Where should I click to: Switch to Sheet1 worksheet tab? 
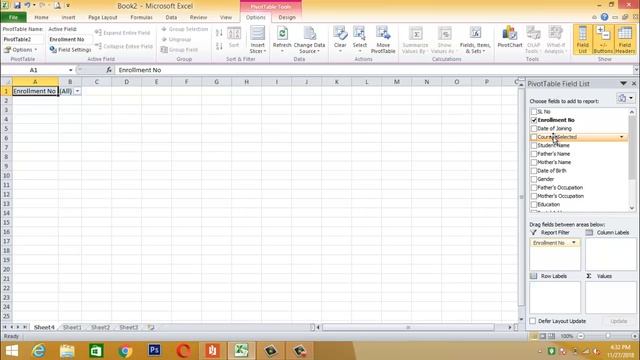(72, 327)
